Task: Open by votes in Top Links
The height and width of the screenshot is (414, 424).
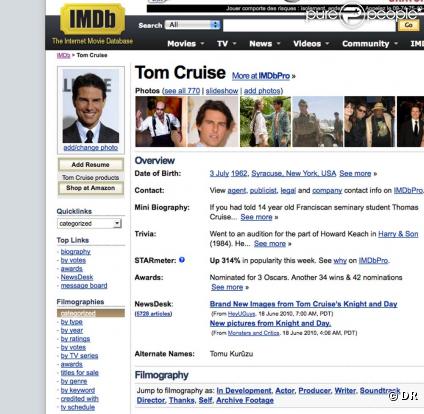Action: pyautogui.click(x=73, y=260)
